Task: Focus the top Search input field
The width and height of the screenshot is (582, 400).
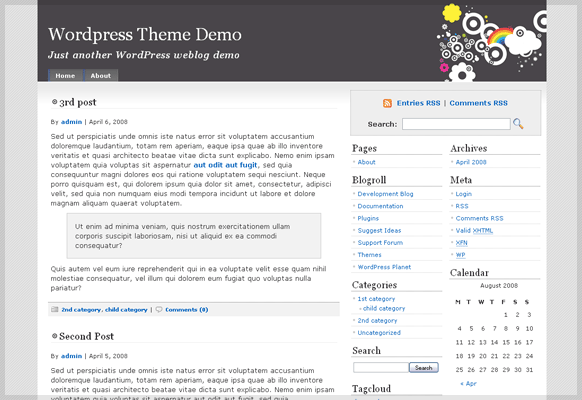Action: pos(456,124)
